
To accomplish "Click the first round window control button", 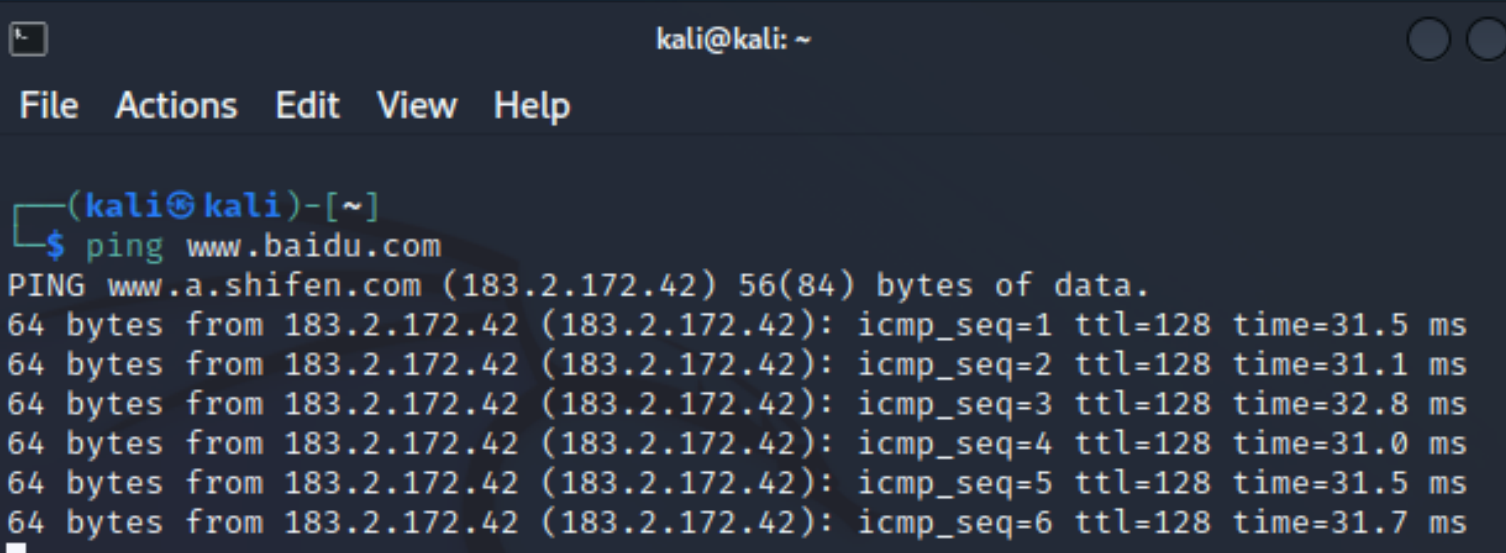I will coord(1428,40).
